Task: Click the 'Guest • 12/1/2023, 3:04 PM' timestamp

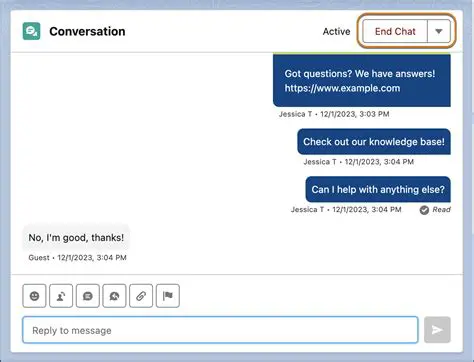Action: click(x=77, y=258)
